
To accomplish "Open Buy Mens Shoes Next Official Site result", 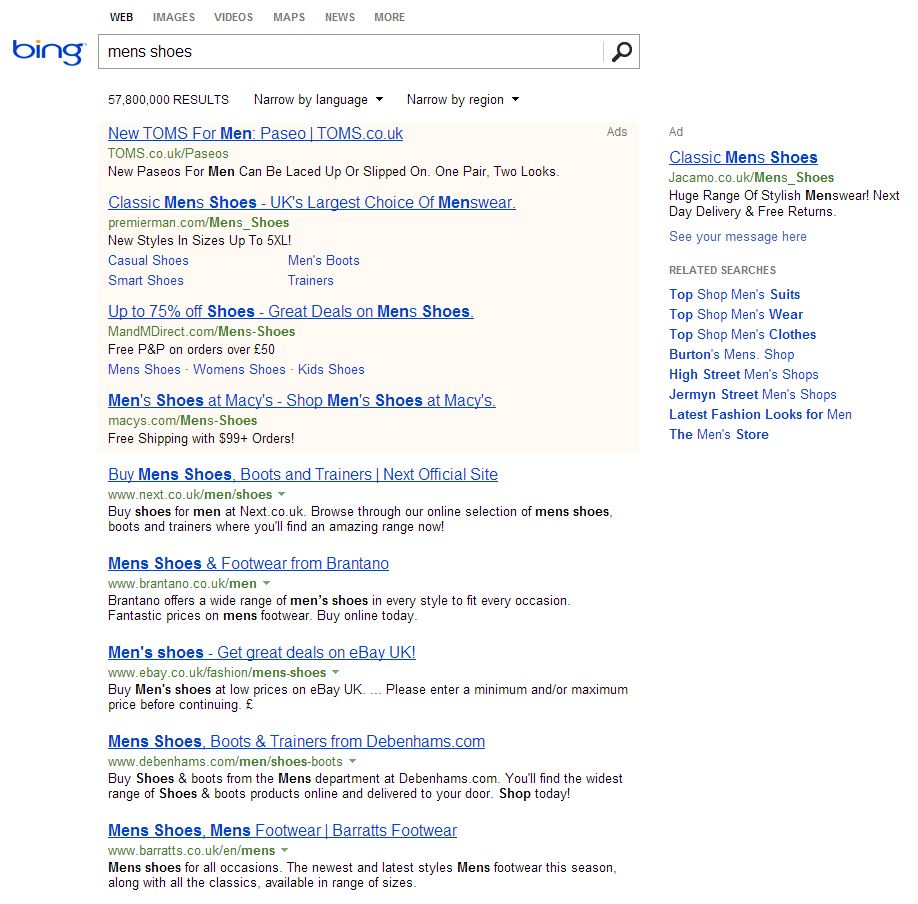I will click(302, 475).
